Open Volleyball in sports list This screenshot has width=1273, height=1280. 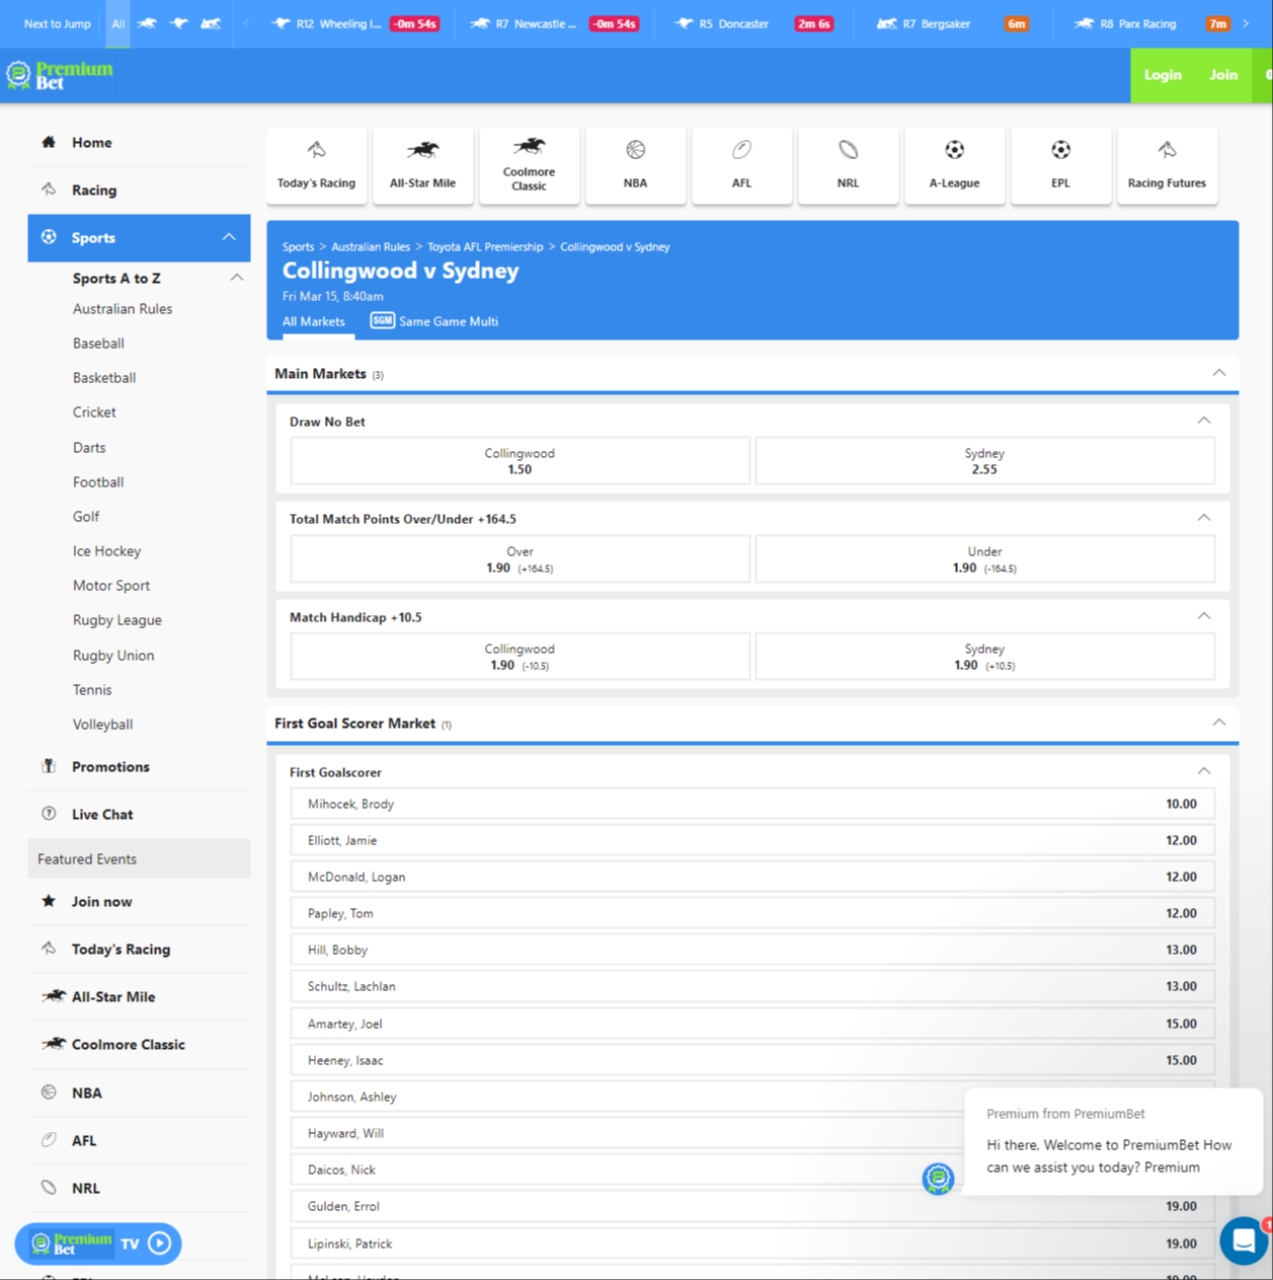click(102, 724)
